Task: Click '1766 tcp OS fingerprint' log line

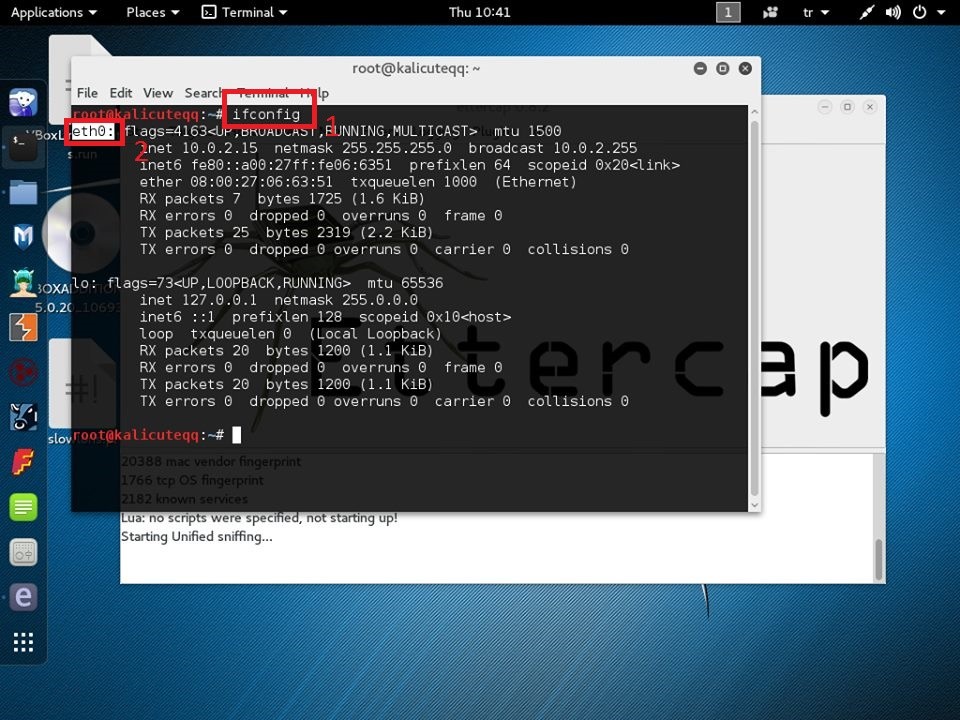Action: 192,481
